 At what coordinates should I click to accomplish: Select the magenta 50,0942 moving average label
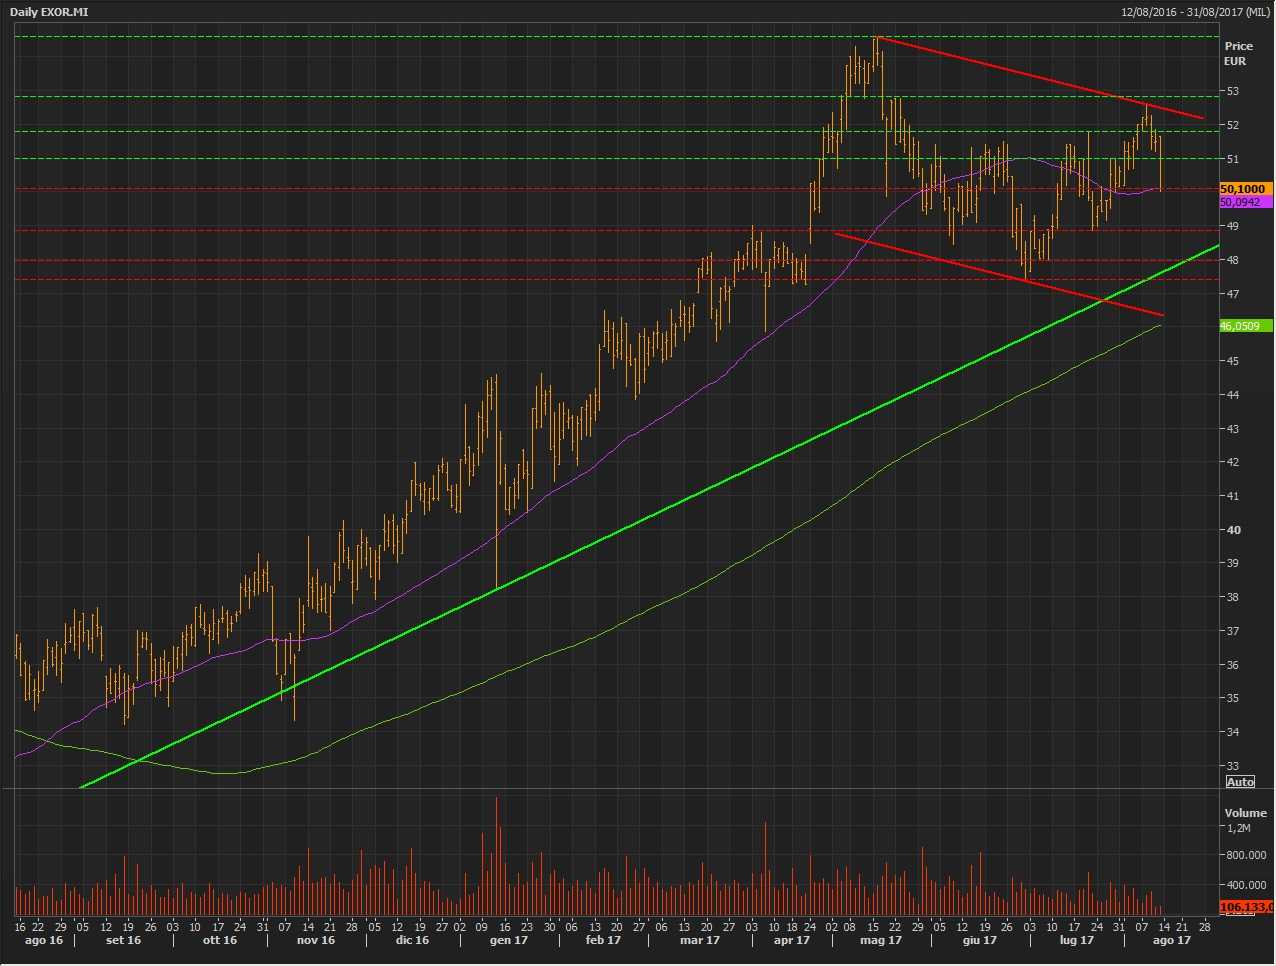pos(1243,202)
